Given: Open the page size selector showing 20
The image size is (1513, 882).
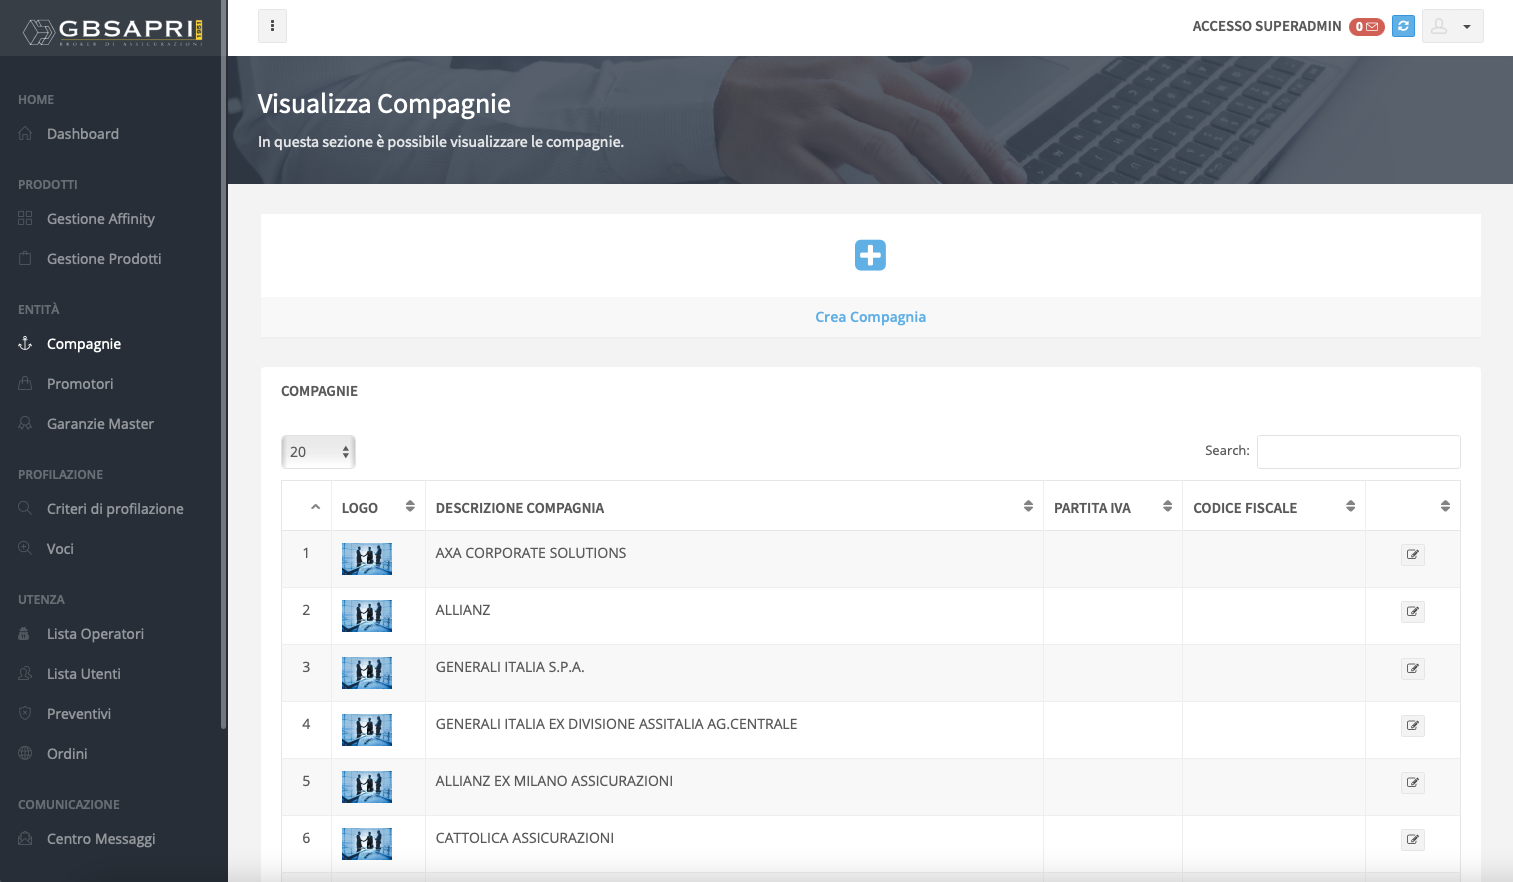Looking at the screenshot, I should click(x=318, y=451).
